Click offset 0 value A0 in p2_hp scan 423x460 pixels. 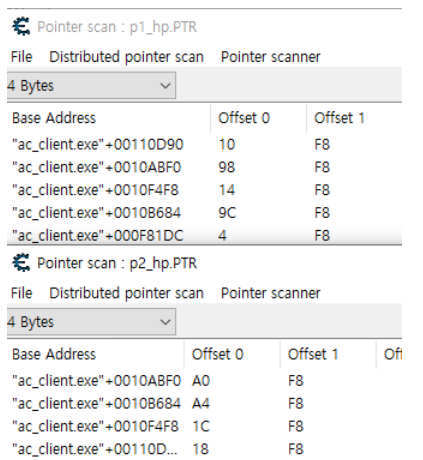201,381
